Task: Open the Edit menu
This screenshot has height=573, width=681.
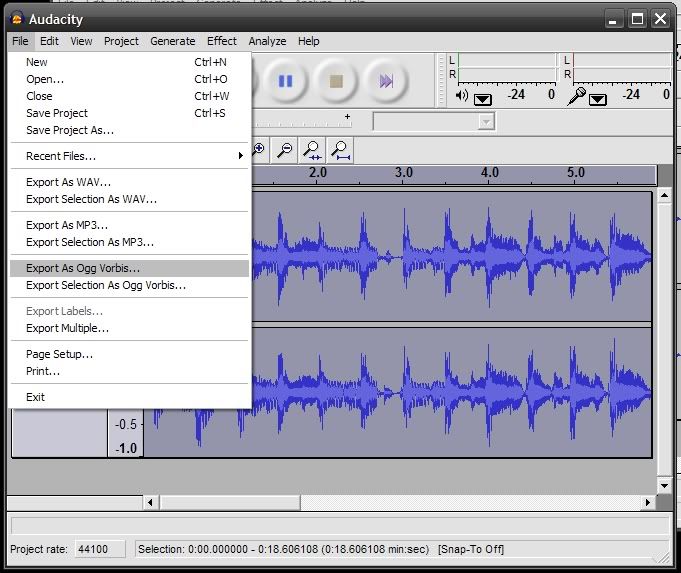Action: pyautogui.click(x=49, y=41)
